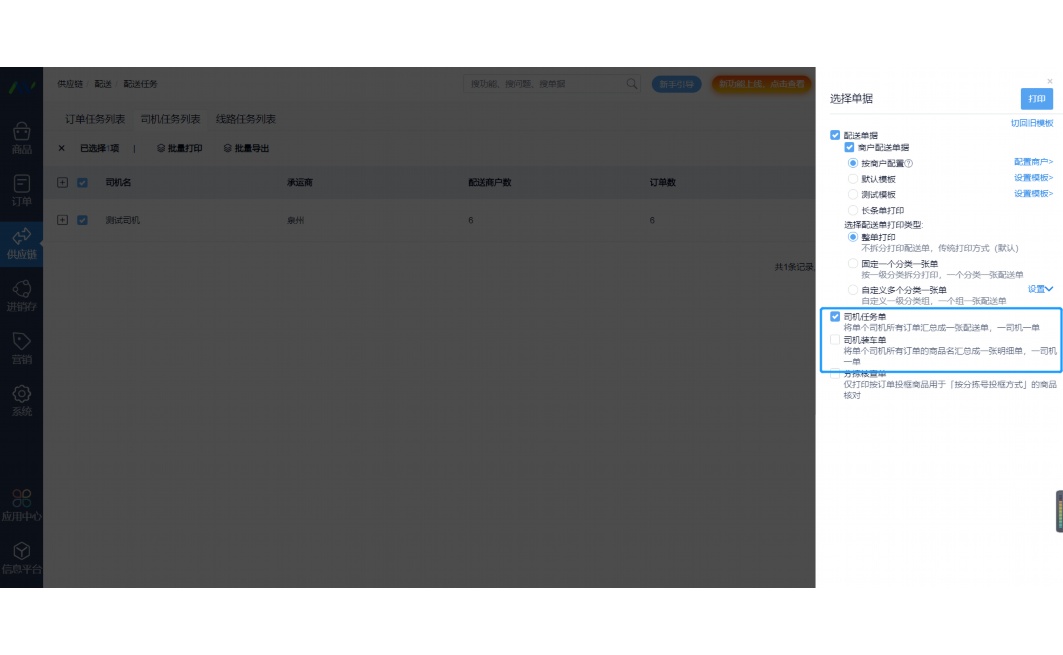1063x655 pixels.
Task: Expand 设置 dropdown for custom categories
Action: (1041, 289)
